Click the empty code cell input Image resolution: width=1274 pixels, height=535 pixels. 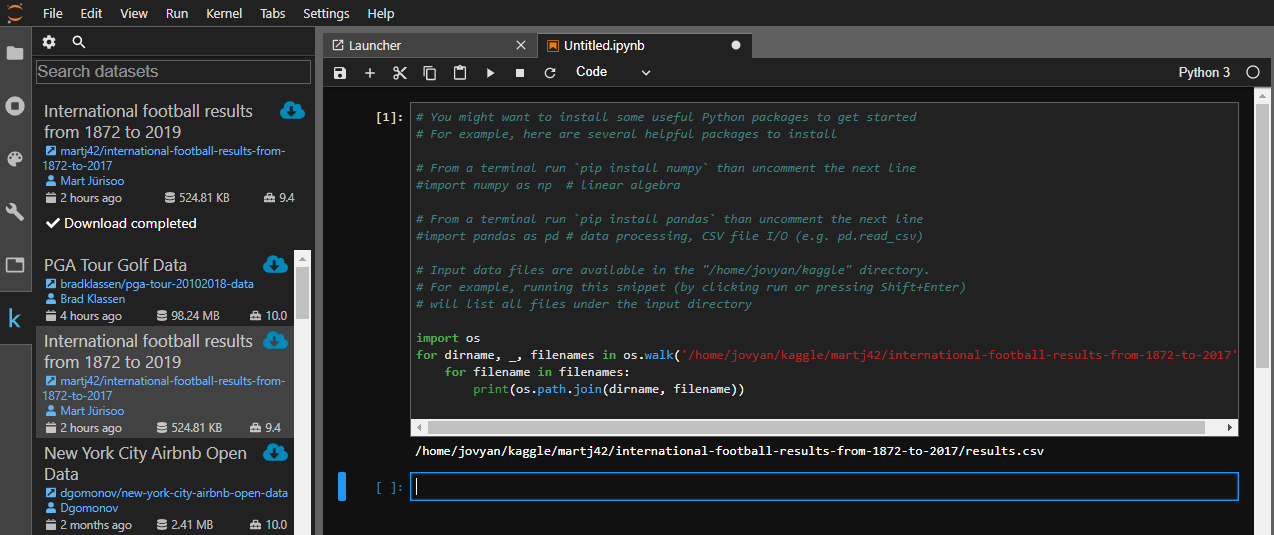[824, 487]
